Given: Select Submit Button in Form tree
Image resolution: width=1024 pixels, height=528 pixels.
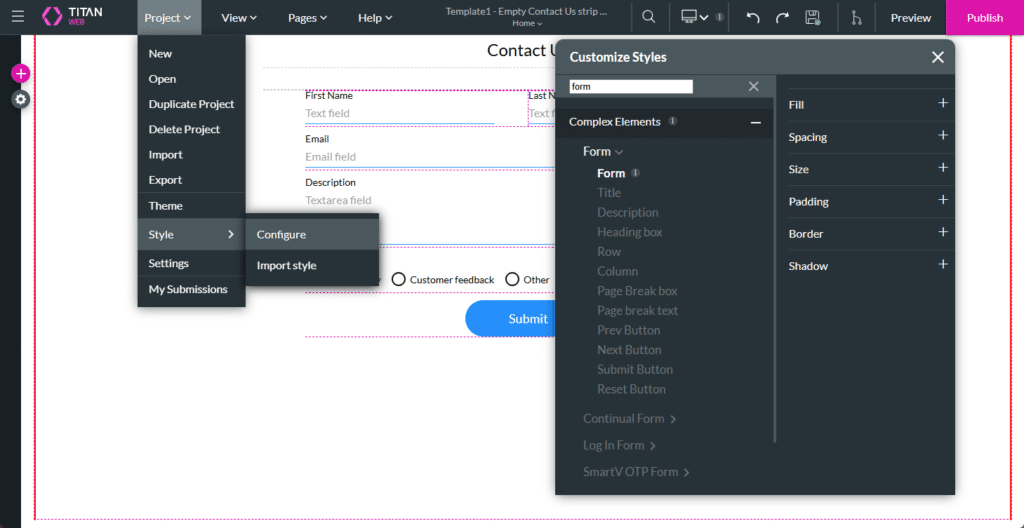Looking at the screenshot, I should pos(634,369).
